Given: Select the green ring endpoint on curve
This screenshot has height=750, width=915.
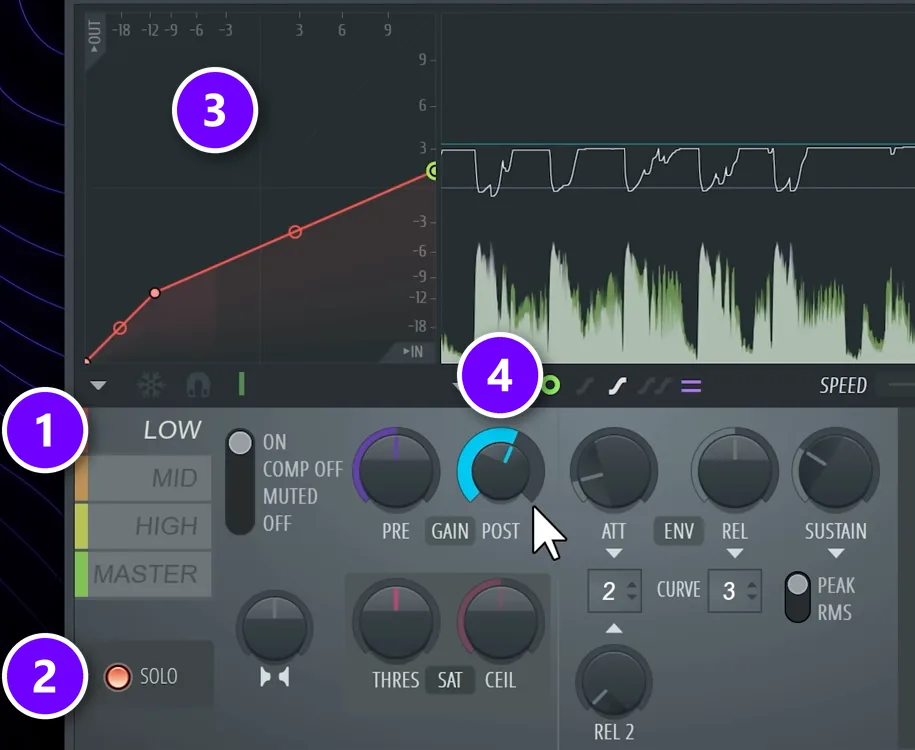Looking at the screenshot, I should (432, 171).
